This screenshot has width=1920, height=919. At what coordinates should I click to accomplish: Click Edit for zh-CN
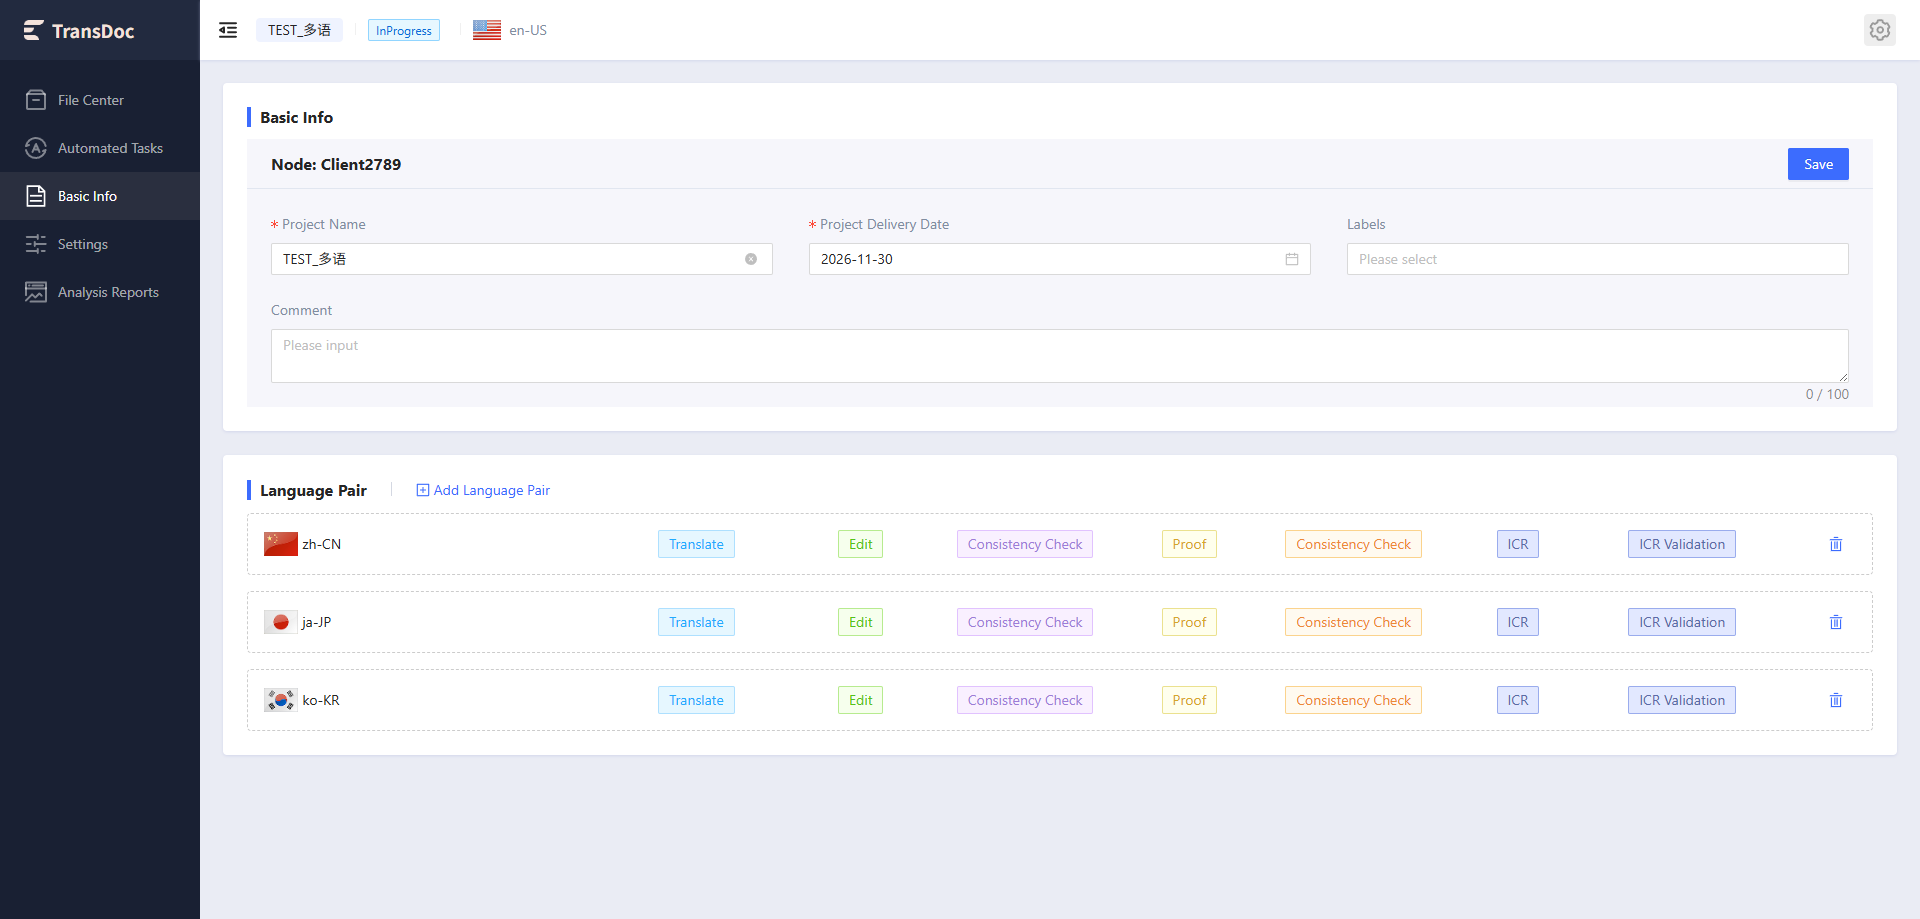860,544
